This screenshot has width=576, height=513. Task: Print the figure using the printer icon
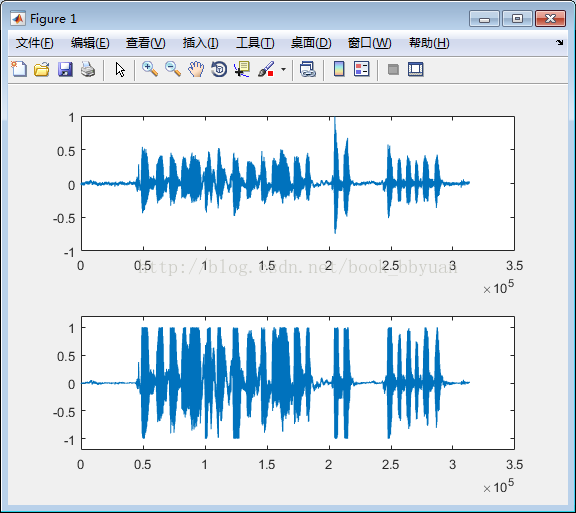point(88,69)
